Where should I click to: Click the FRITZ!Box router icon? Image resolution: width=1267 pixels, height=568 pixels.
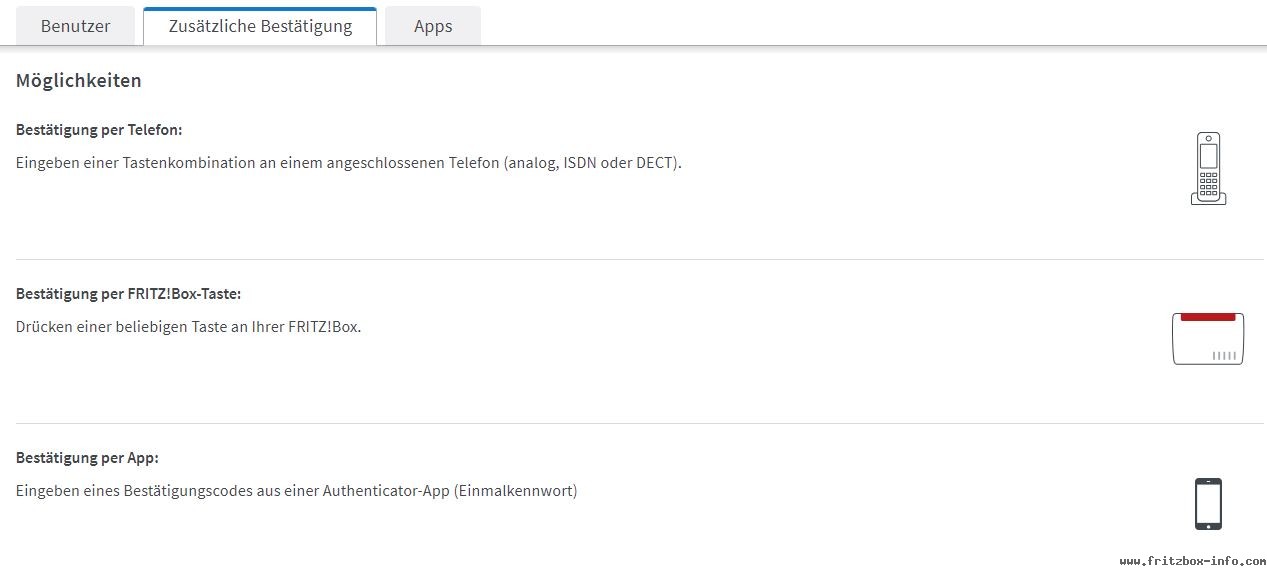pyautogui.click(x=1208, y=338)
